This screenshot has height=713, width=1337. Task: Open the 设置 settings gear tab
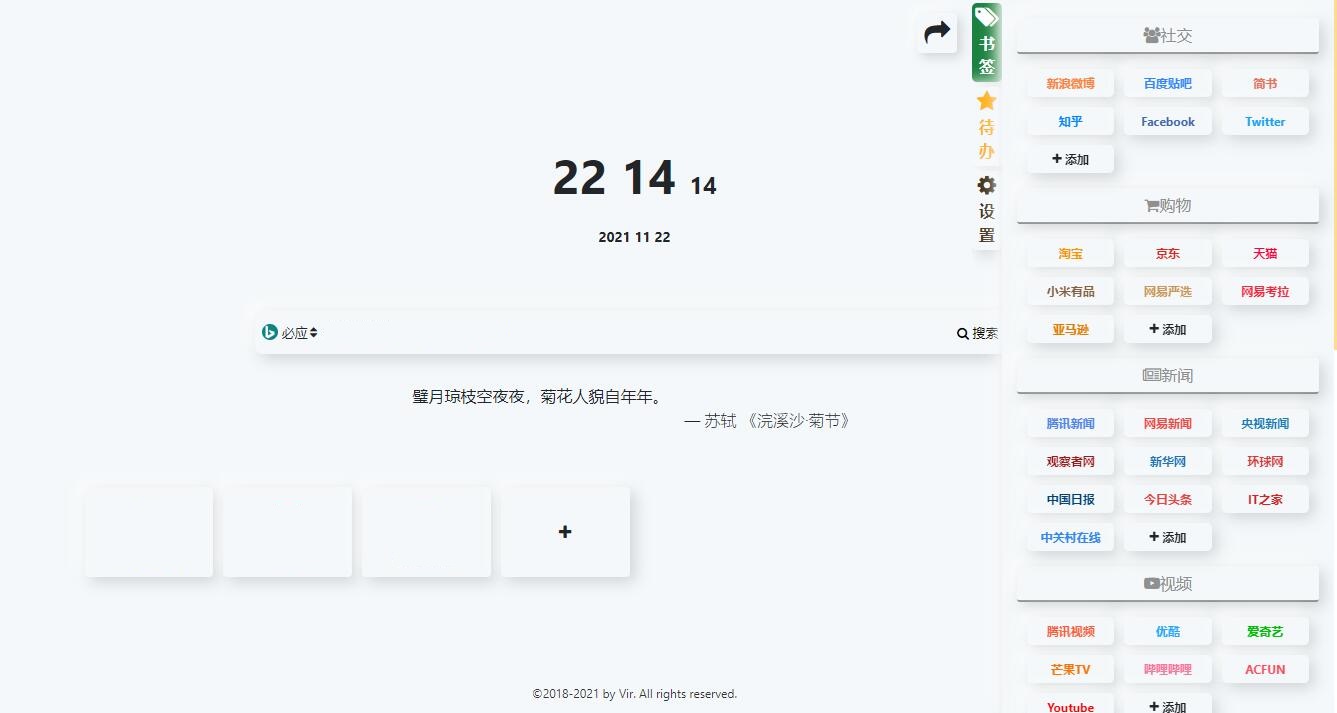(x=986, y=209)
